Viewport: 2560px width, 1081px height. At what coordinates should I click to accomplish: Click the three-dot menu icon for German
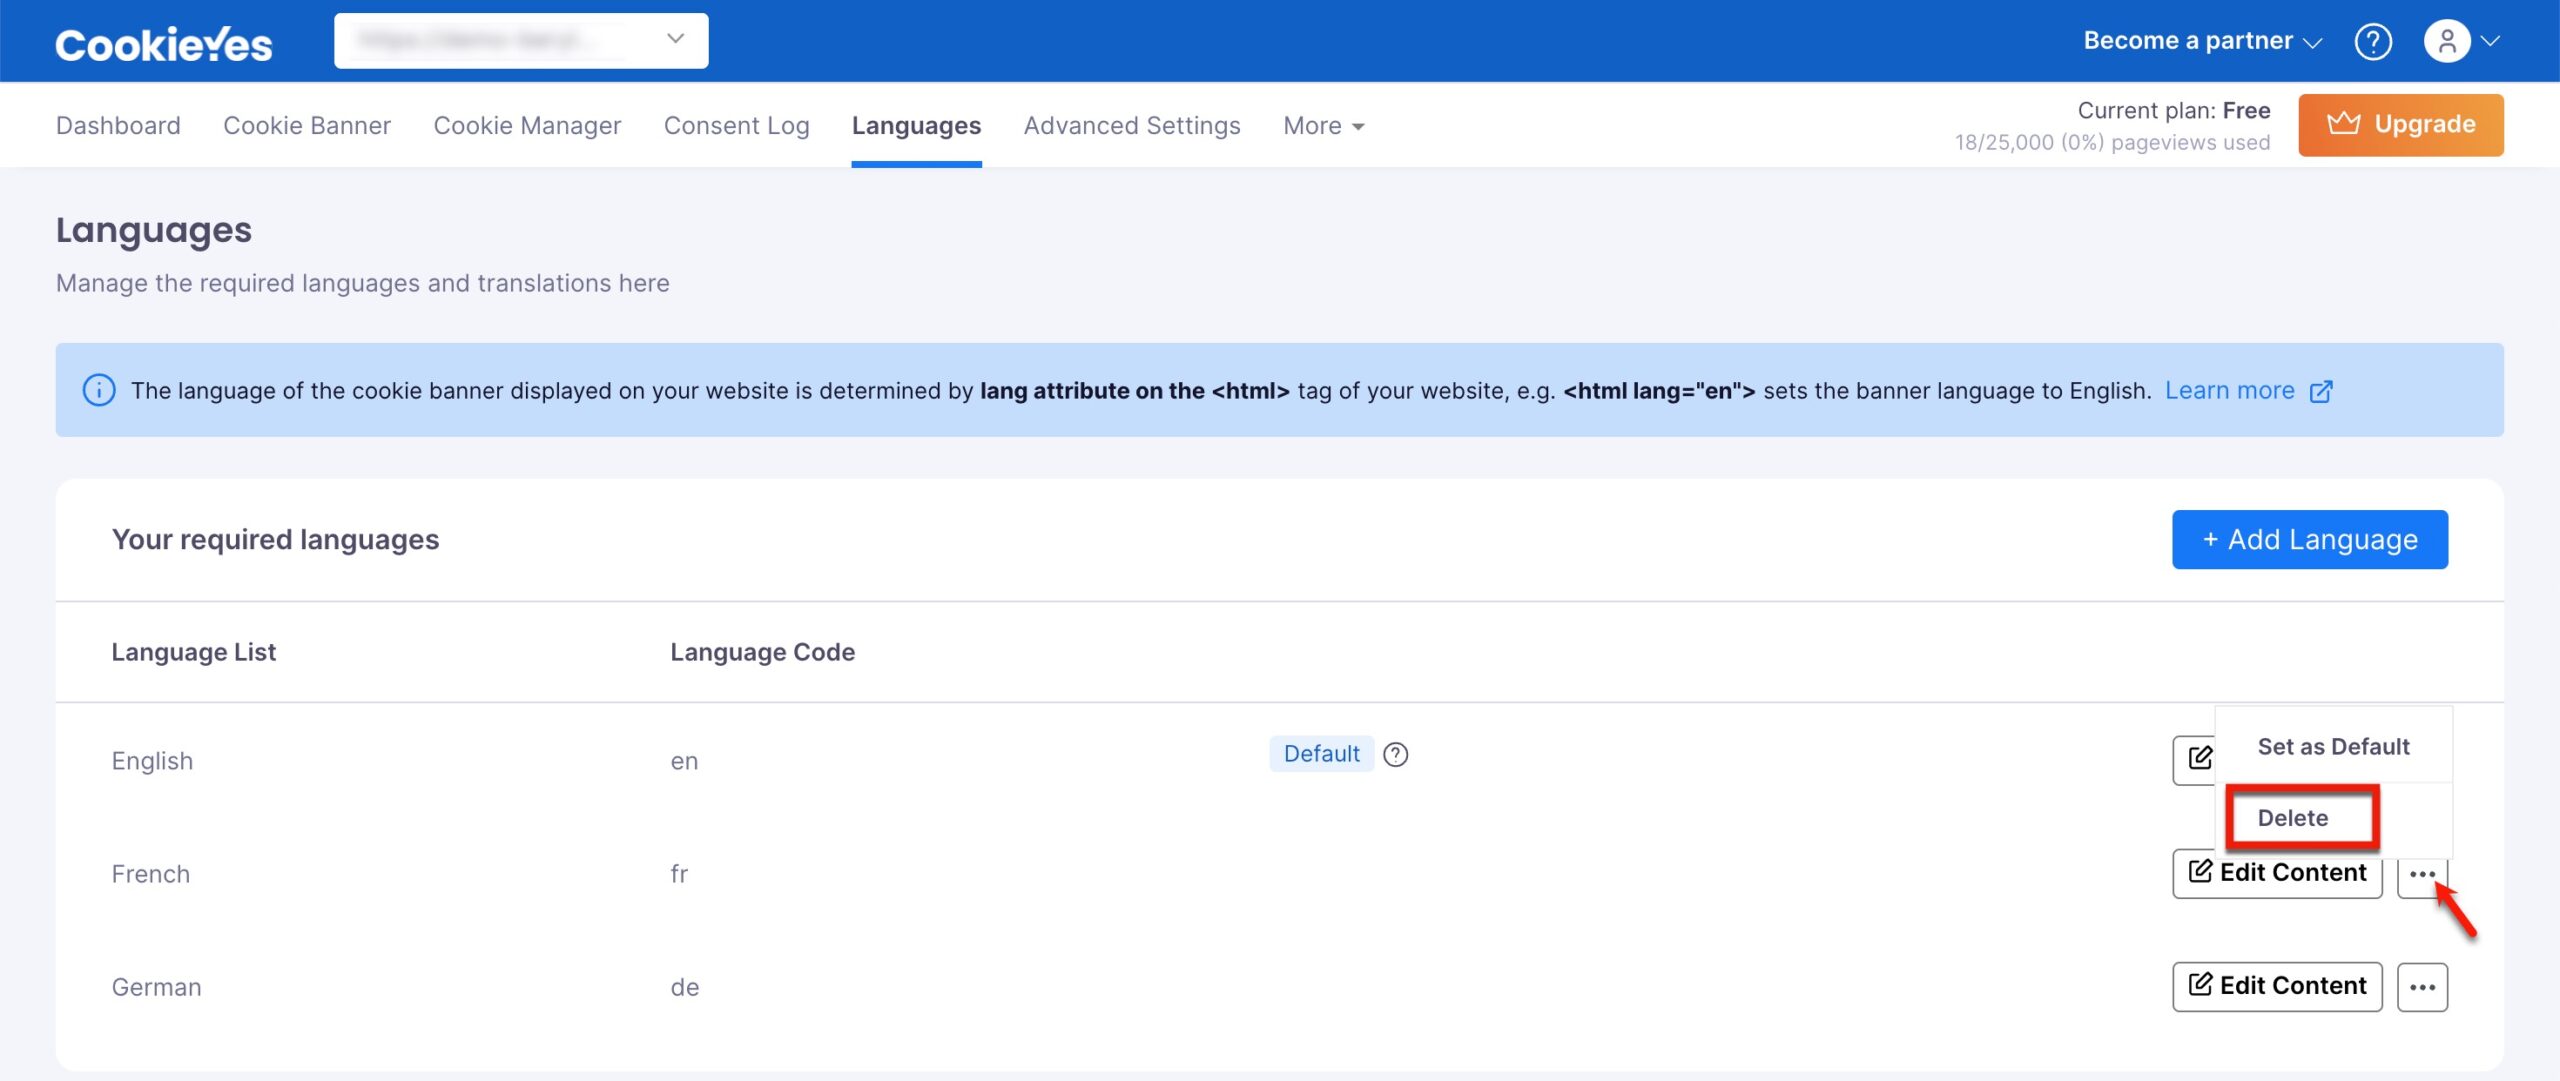(x=2423, y=986)
